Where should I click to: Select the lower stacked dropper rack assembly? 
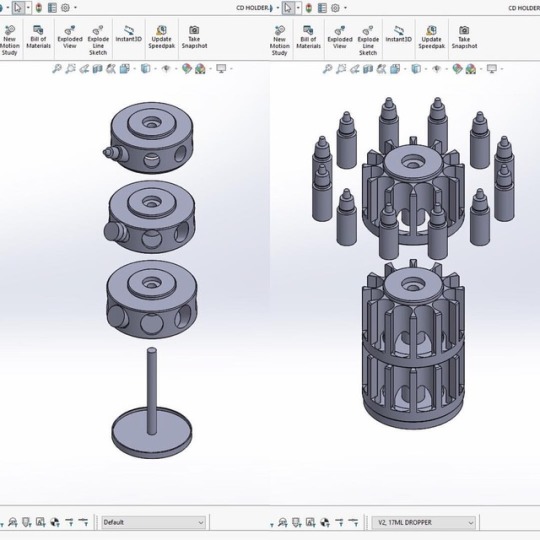click(413, 344)
